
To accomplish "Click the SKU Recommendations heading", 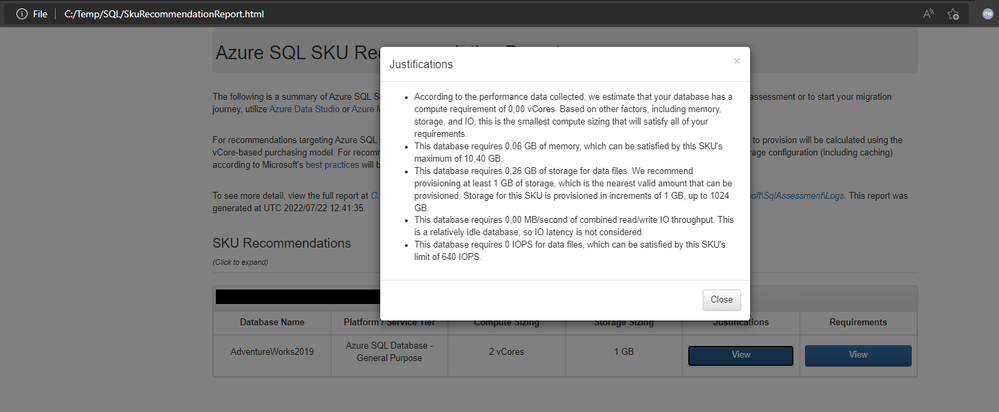I will tap(282, 243).
